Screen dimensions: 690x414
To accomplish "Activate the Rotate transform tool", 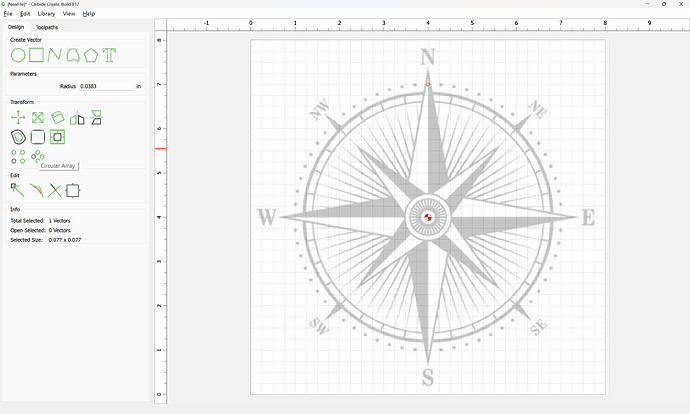I will click(57, 118).
